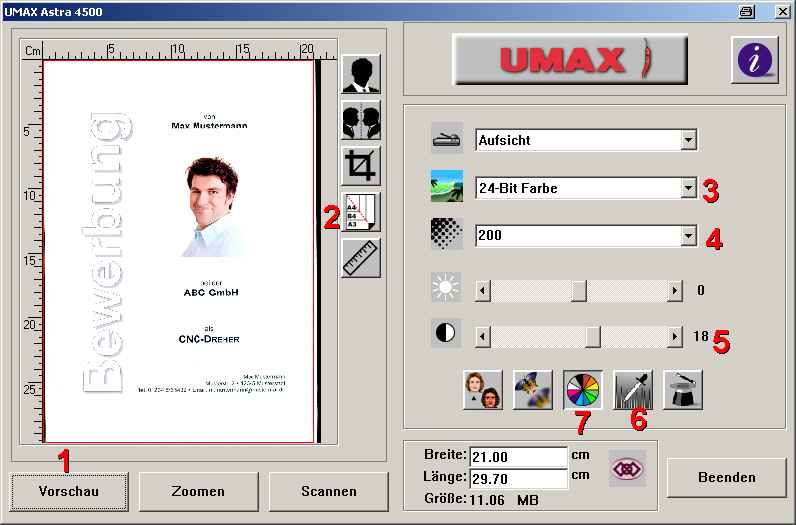
Task: Close the UMAX Astra 4500 window
Action: pyautogui.click(x=782, y=11)
